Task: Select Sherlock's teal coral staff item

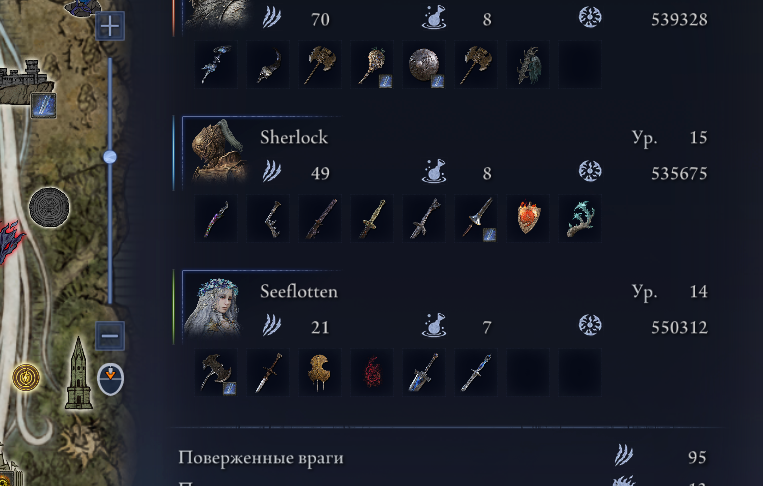Action: click(580, 218)
